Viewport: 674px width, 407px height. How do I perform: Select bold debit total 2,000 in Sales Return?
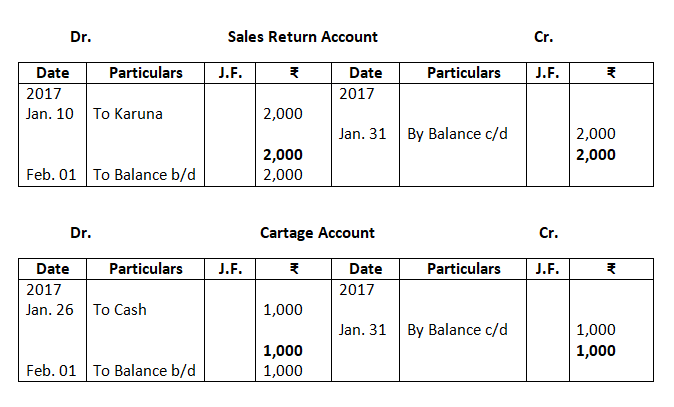pyautogui.click(x=283, y=154)
